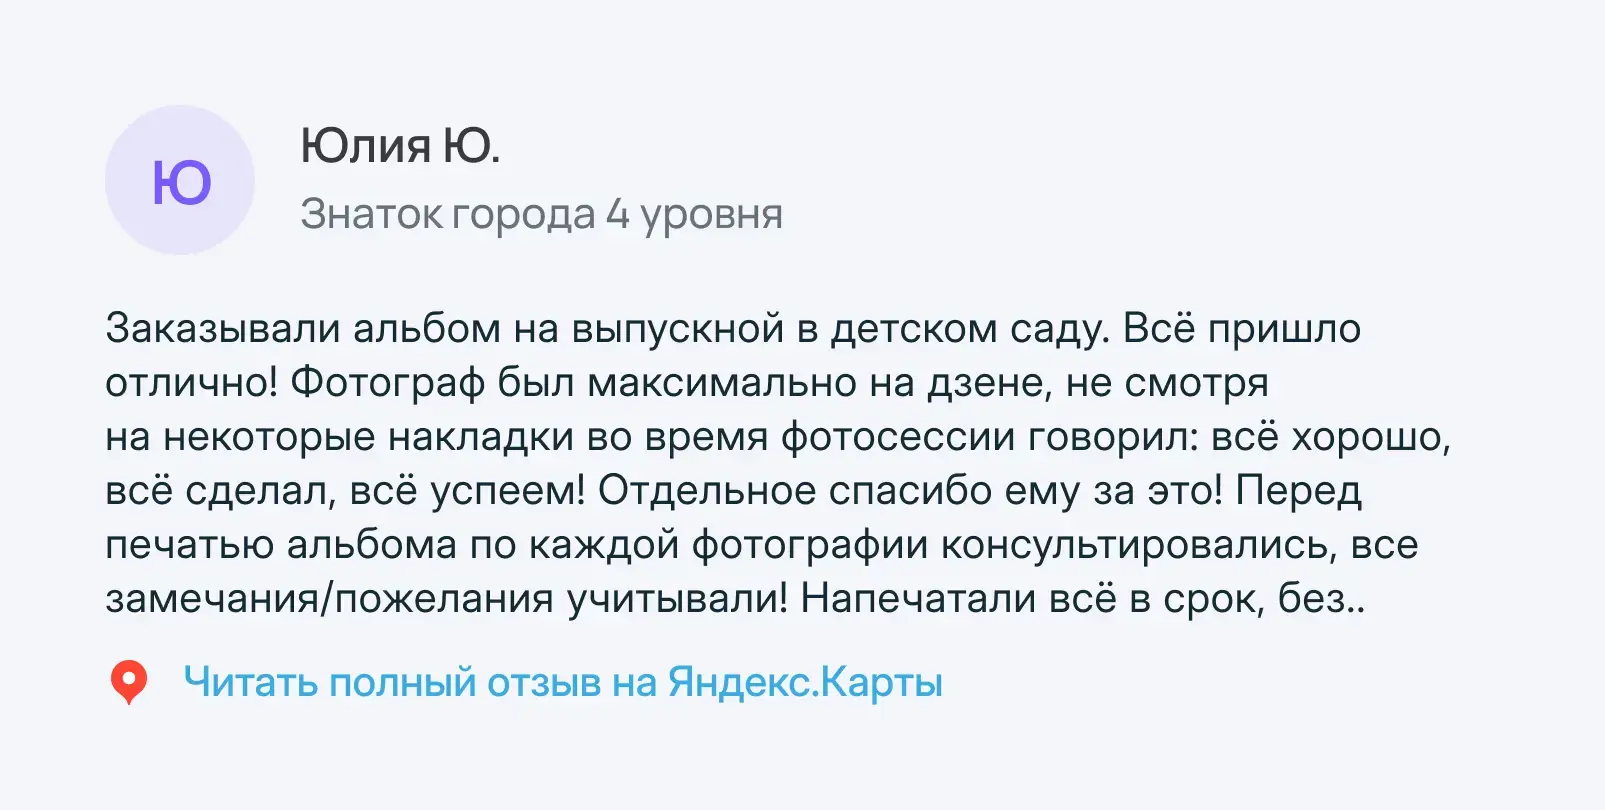Click the word Яндекс.Карты in the link
Image resolution: width=1605 pixels, height=810 pixels.
(x=805, y=683)
